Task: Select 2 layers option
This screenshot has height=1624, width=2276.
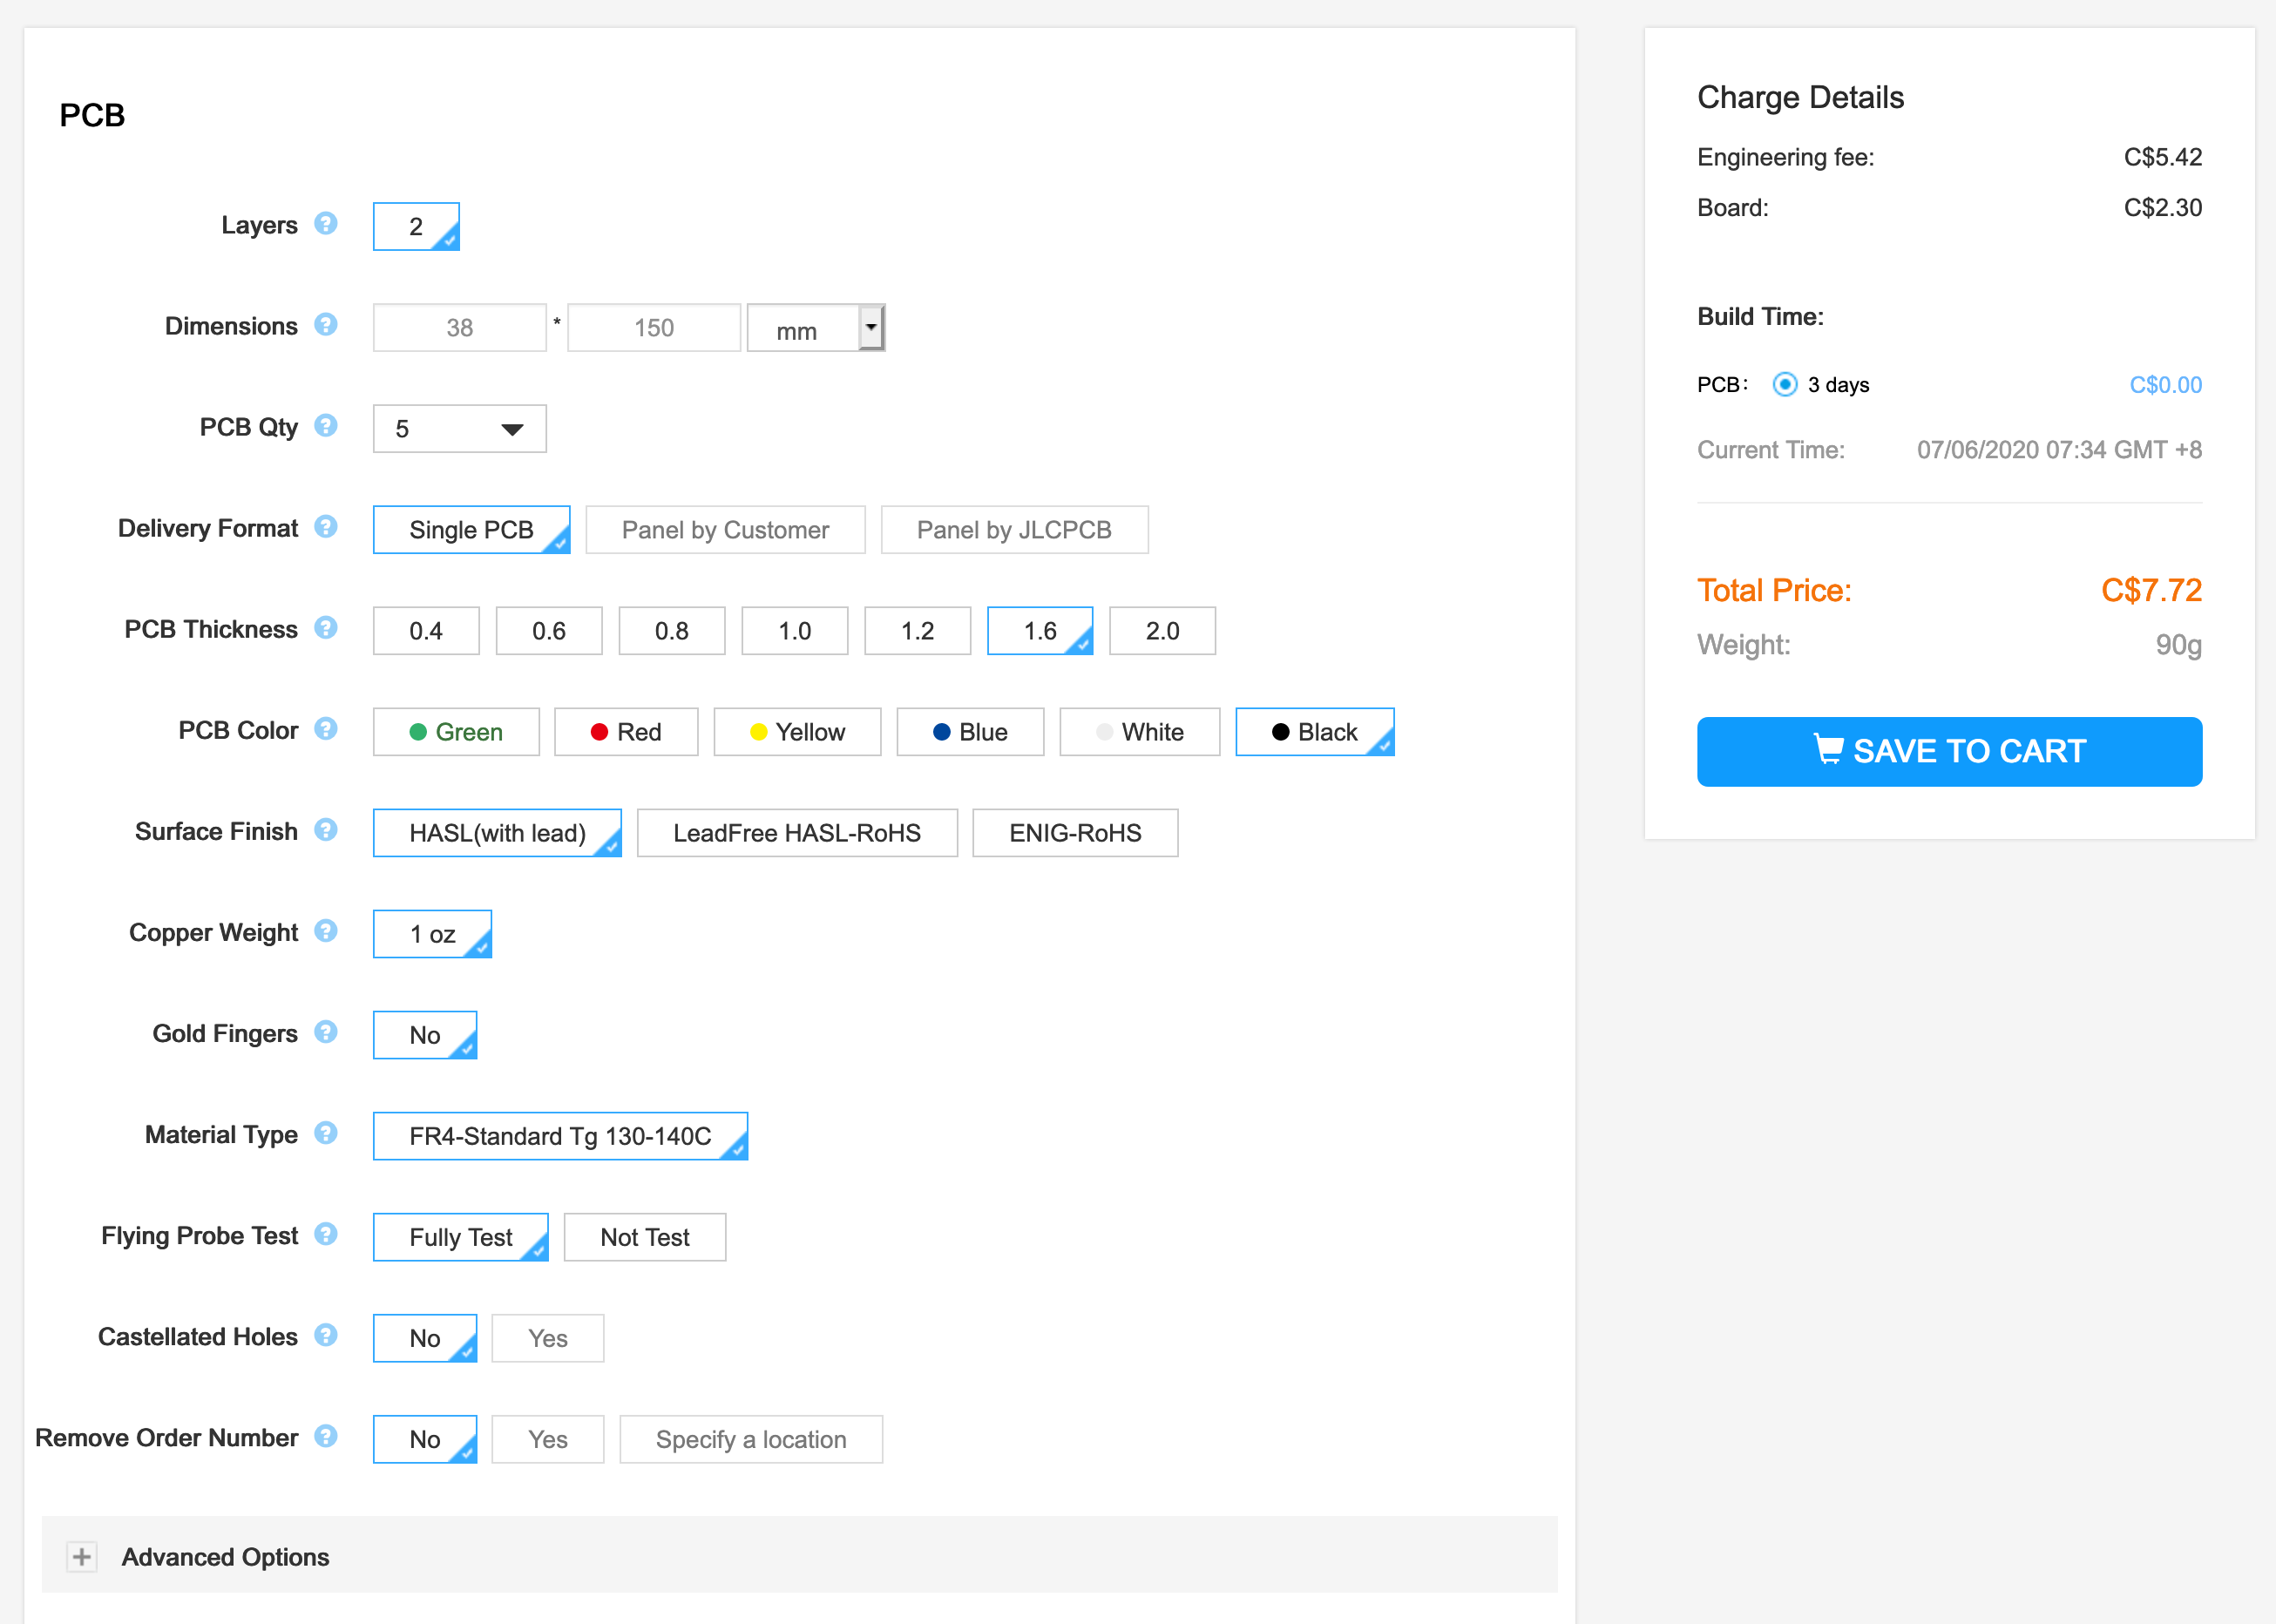Action: (416, 227)
